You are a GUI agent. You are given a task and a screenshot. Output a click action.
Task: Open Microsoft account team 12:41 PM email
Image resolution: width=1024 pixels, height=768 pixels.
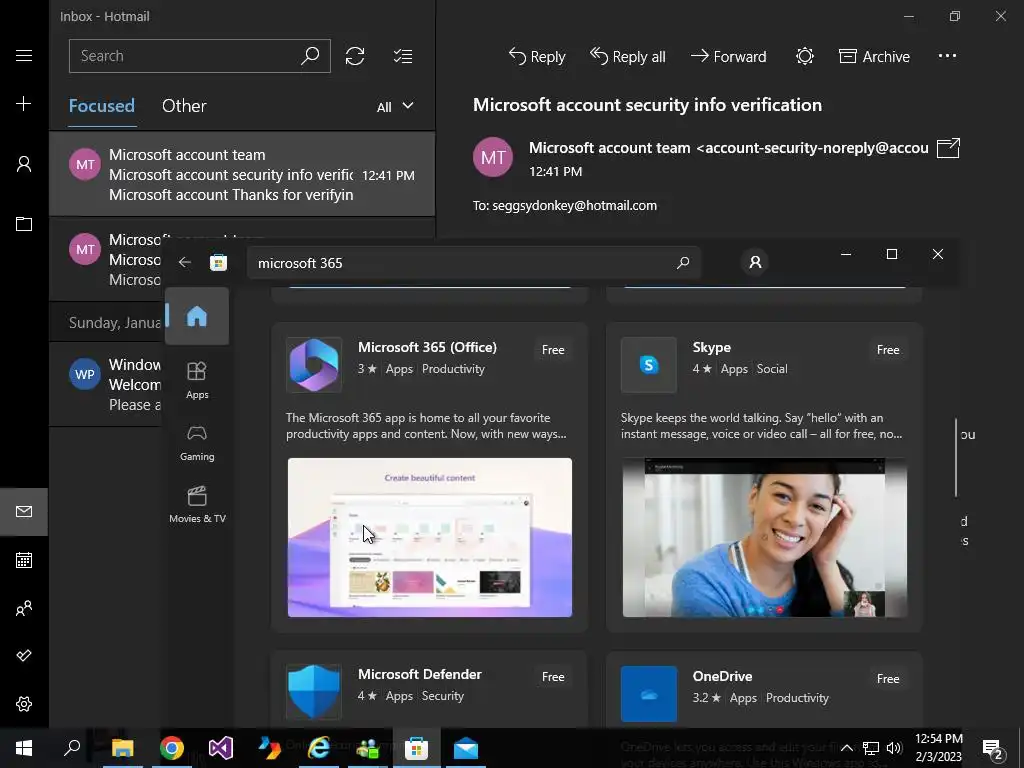(x=242, y=174)
